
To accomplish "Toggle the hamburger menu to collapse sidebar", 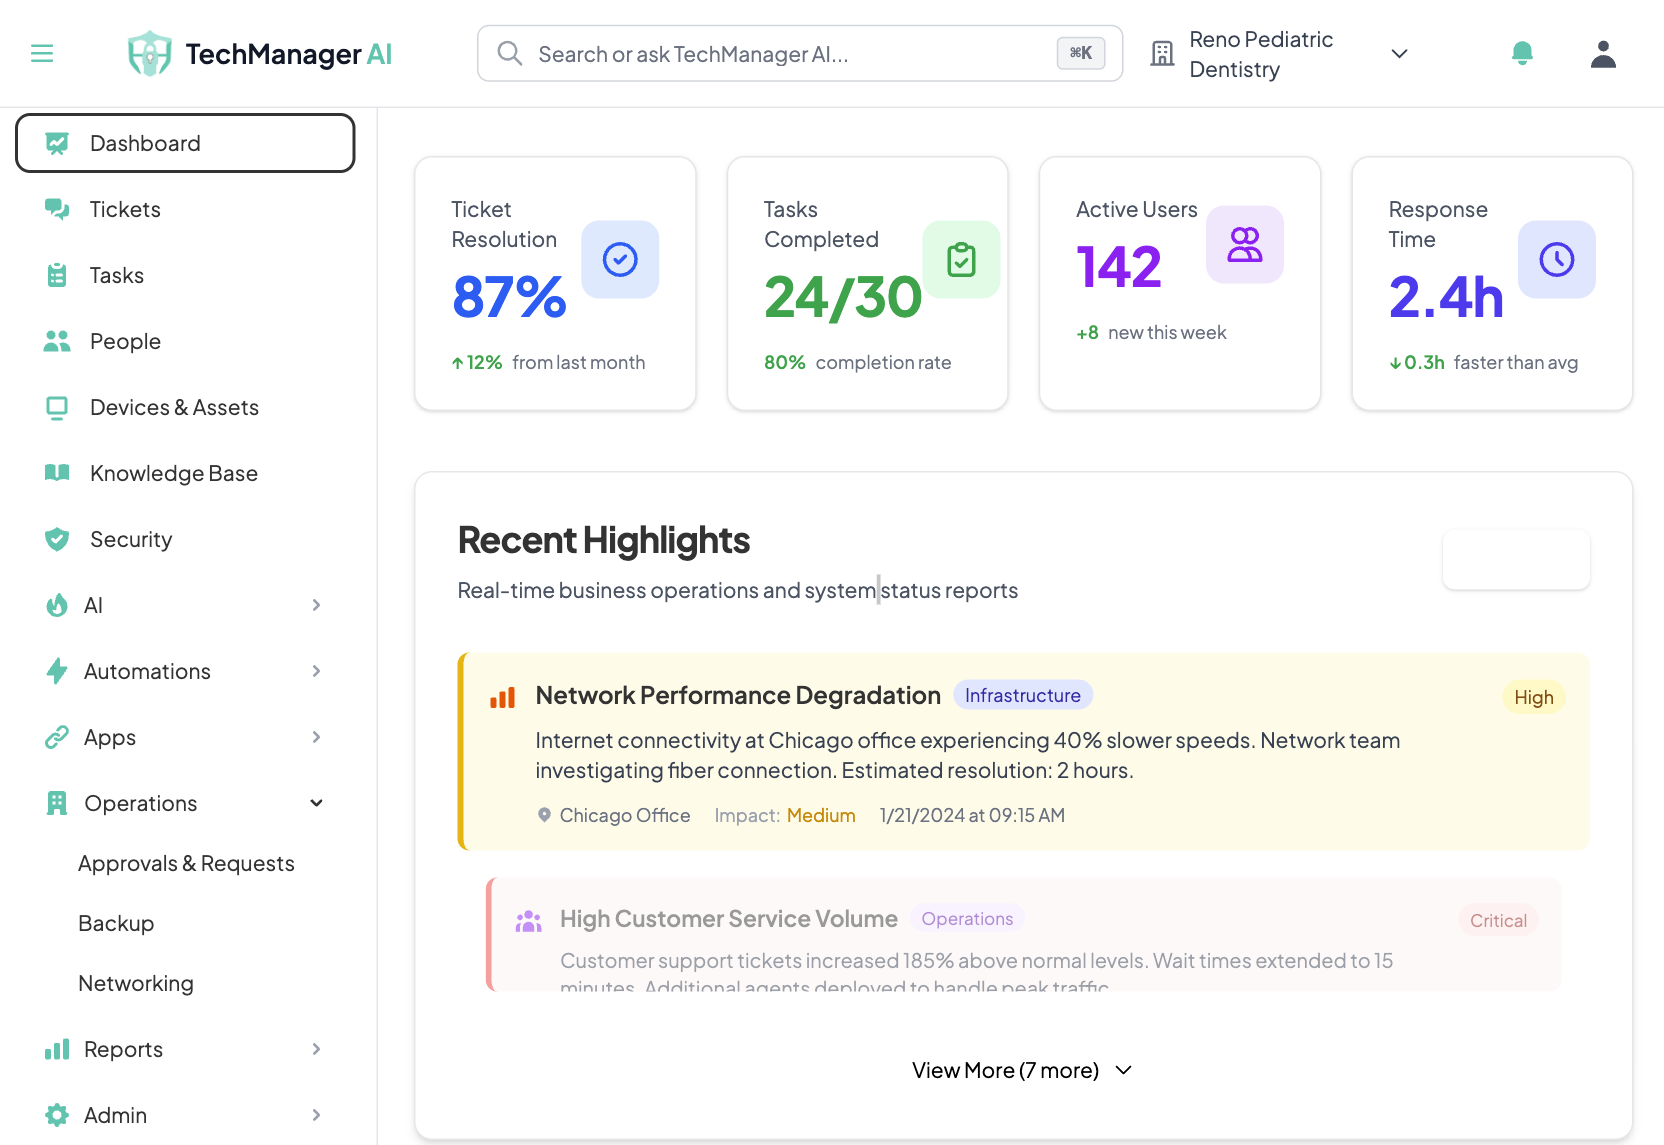I will tap(42, 53).
